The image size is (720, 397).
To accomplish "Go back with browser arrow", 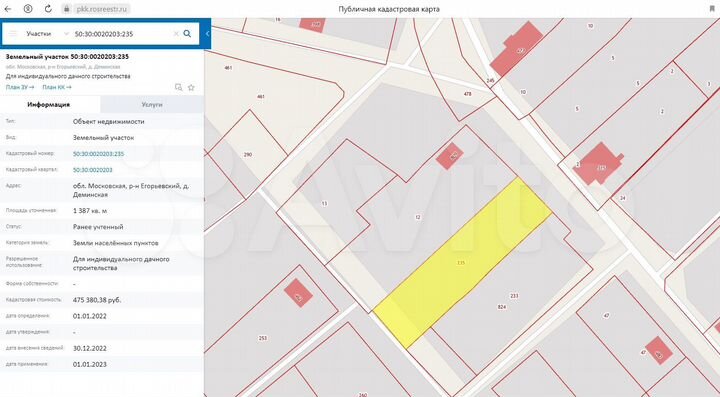I will (x=8, y=9).
